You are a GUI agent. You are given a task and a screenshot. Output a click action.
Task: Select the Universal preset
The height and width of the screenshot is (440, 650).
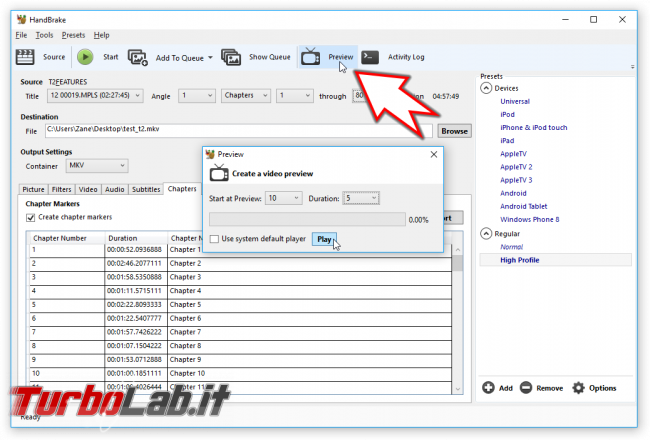(x=515, y=101)
